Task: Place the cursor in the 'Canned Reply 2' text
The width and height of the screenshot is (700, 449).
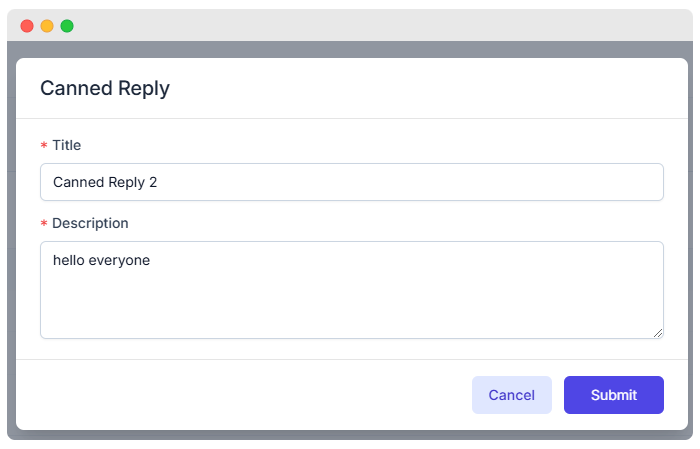Action: click(105, 182)
